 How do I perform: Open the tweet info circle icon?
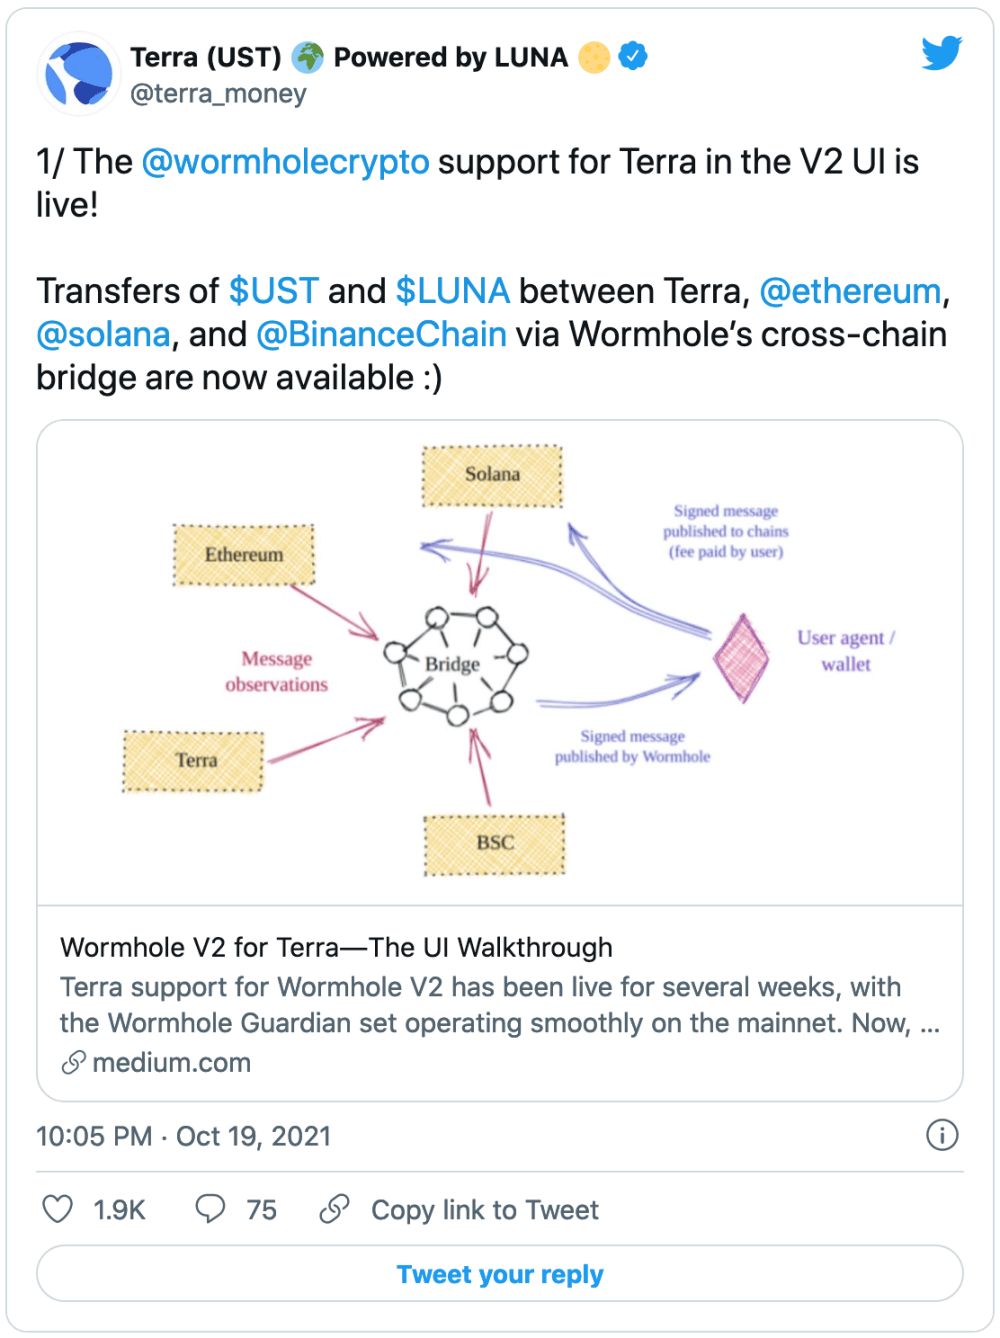click(x=942, y=1135)
